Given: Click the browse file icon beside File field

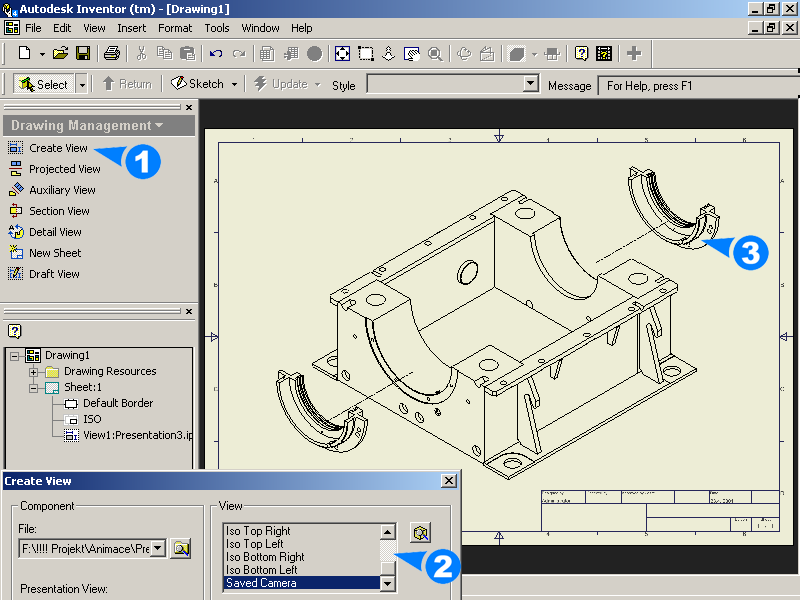Looking at the screenshot, I should [180, 548].
